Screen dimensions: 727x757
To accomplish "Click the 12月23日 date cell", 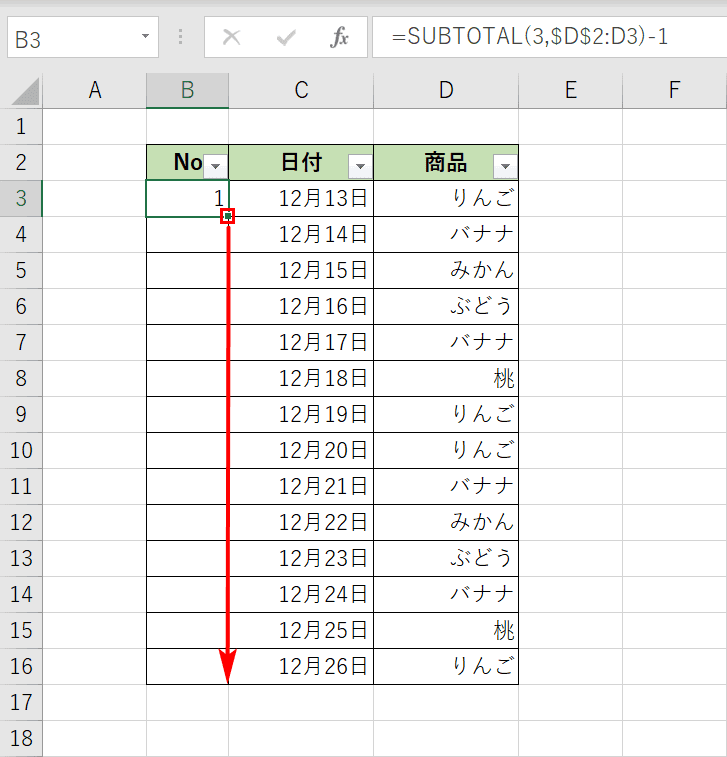I will point(301,559).
